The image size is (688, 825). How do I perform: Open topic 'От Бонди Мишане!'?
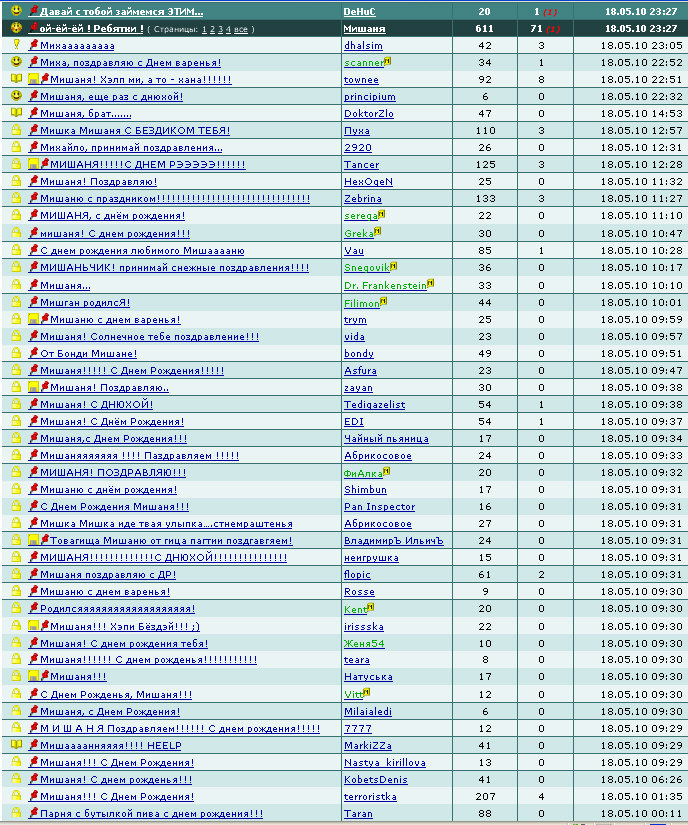[x=88, y=354]
